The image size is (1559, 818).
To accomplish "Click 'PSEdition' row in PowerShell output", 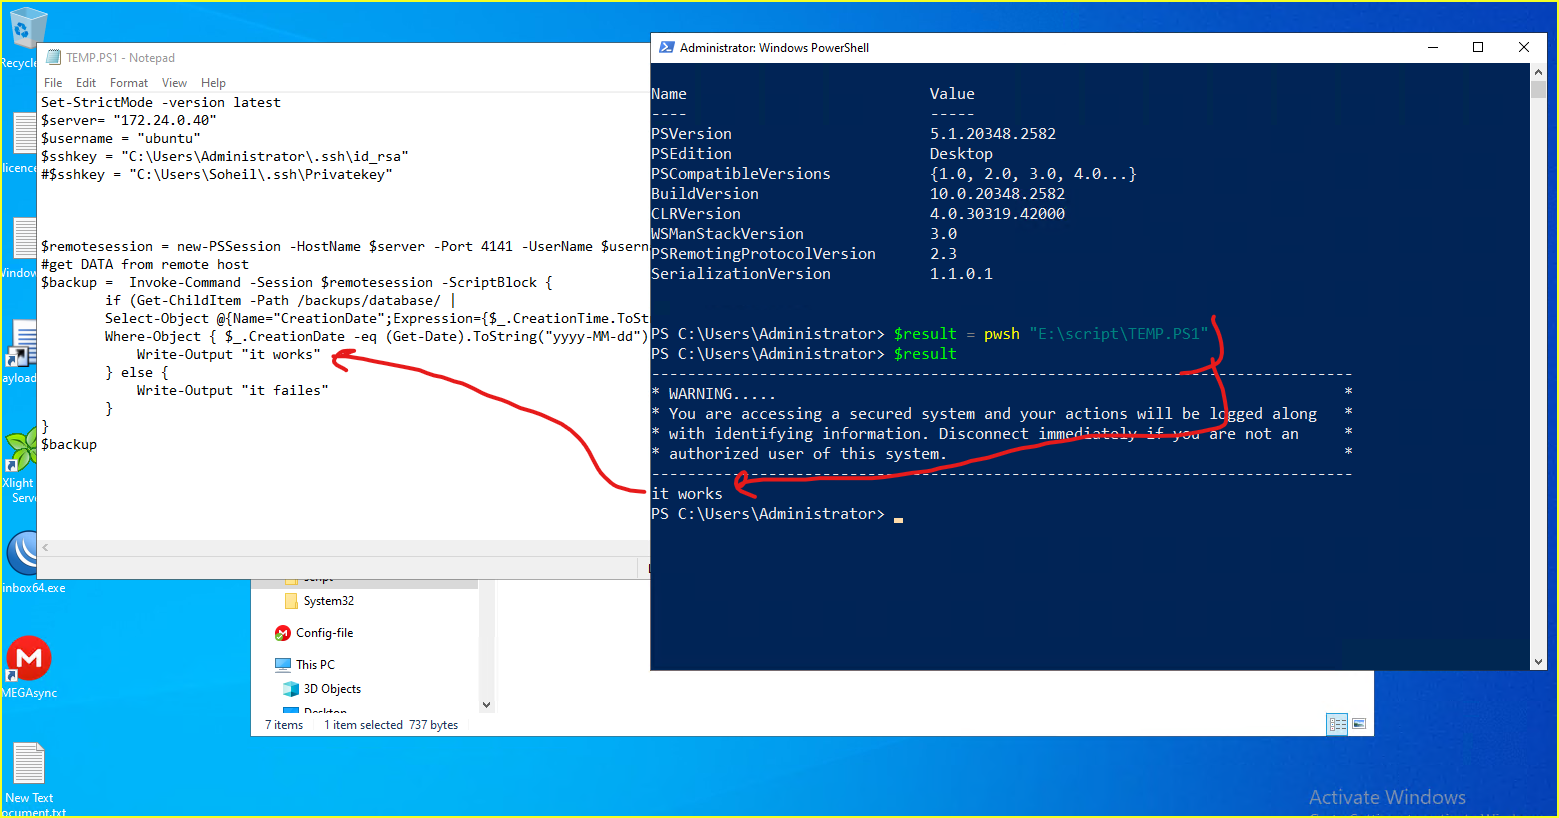I will (821, 154).
